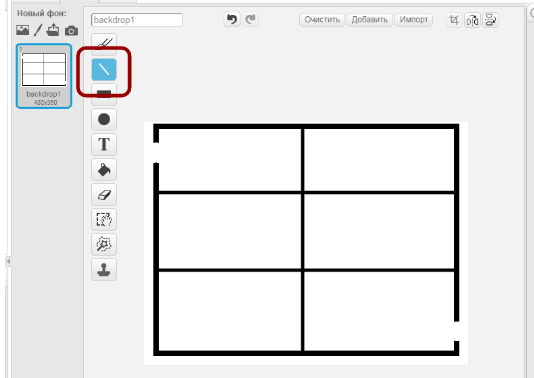The height and width of the screenshot is (378, 534).
Task: Redo the last paint action
Action: [250, 19]
